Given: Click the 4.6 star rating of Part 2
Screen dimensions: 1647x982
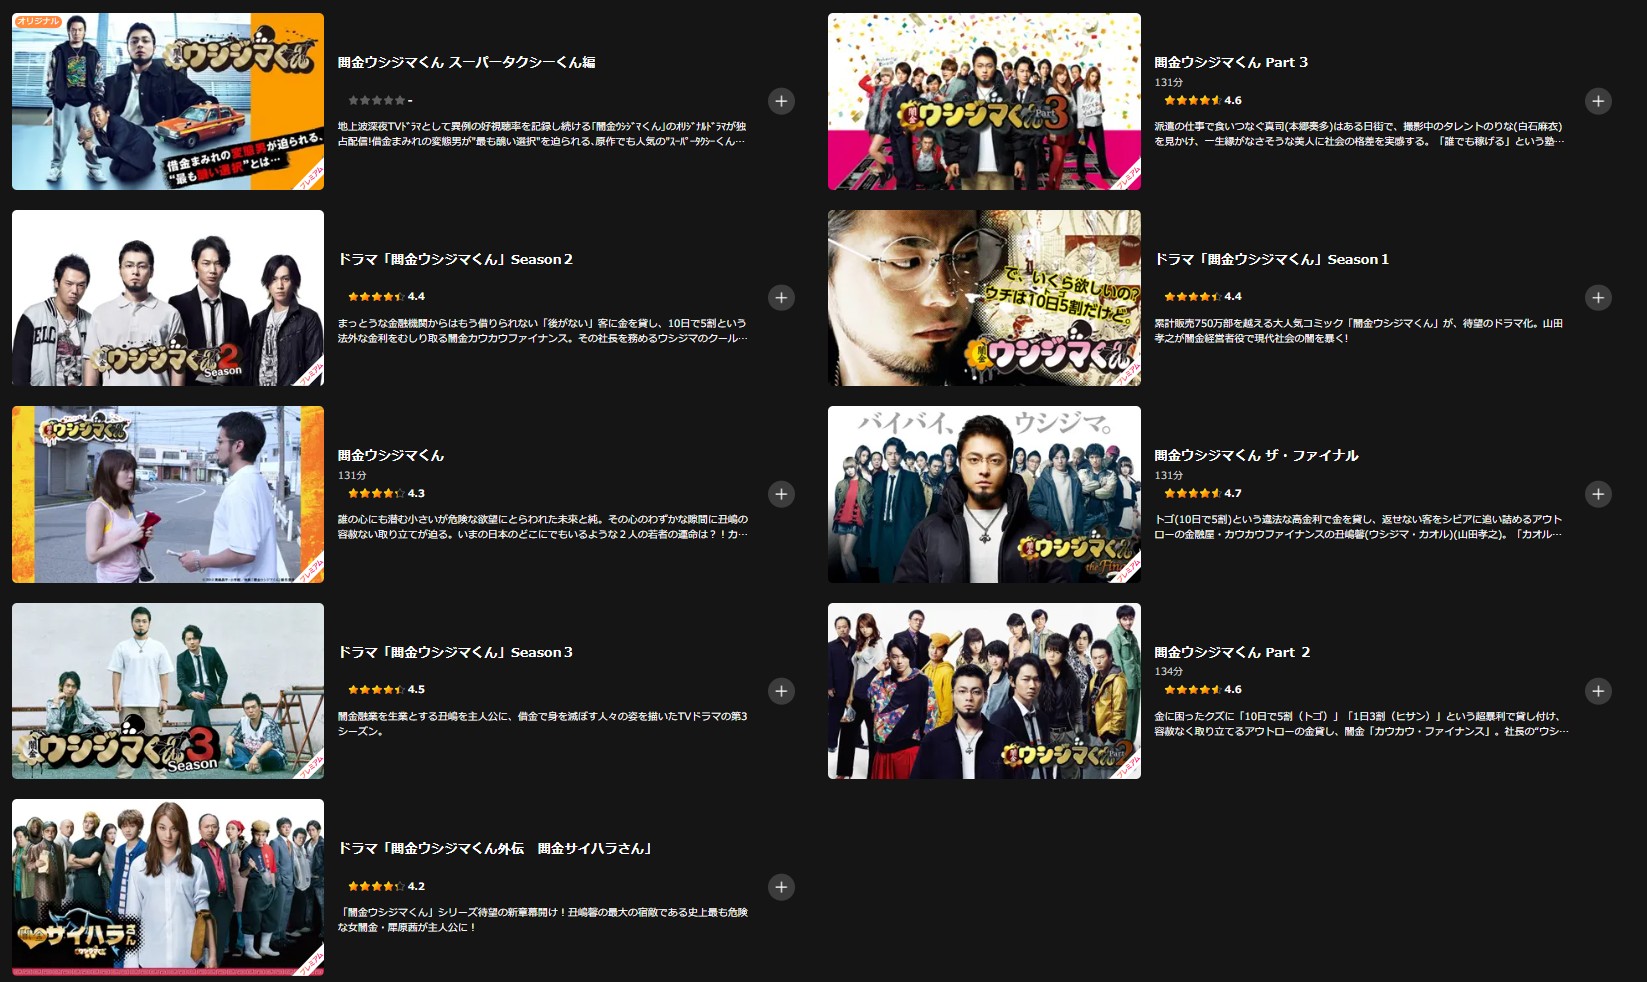Looking at the screenshot, I should pos(1203,689).
